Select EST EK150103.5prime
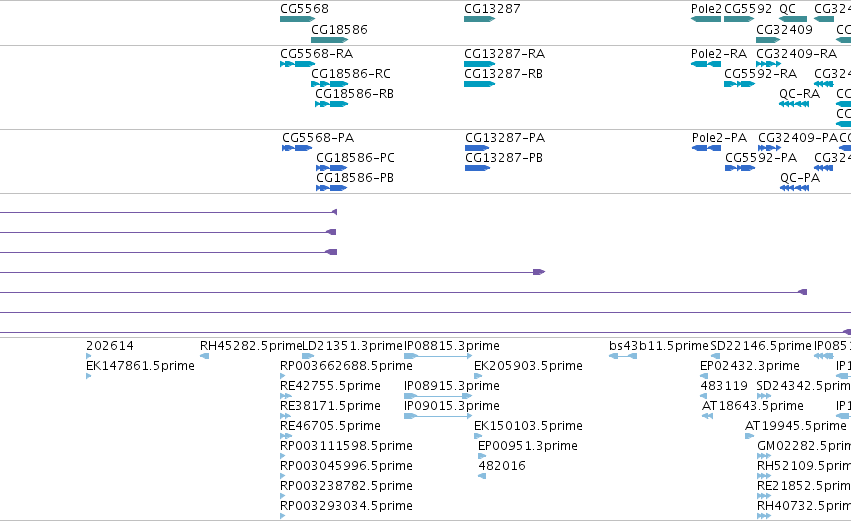This screenshot has width=851, height=521. [528, 426]
